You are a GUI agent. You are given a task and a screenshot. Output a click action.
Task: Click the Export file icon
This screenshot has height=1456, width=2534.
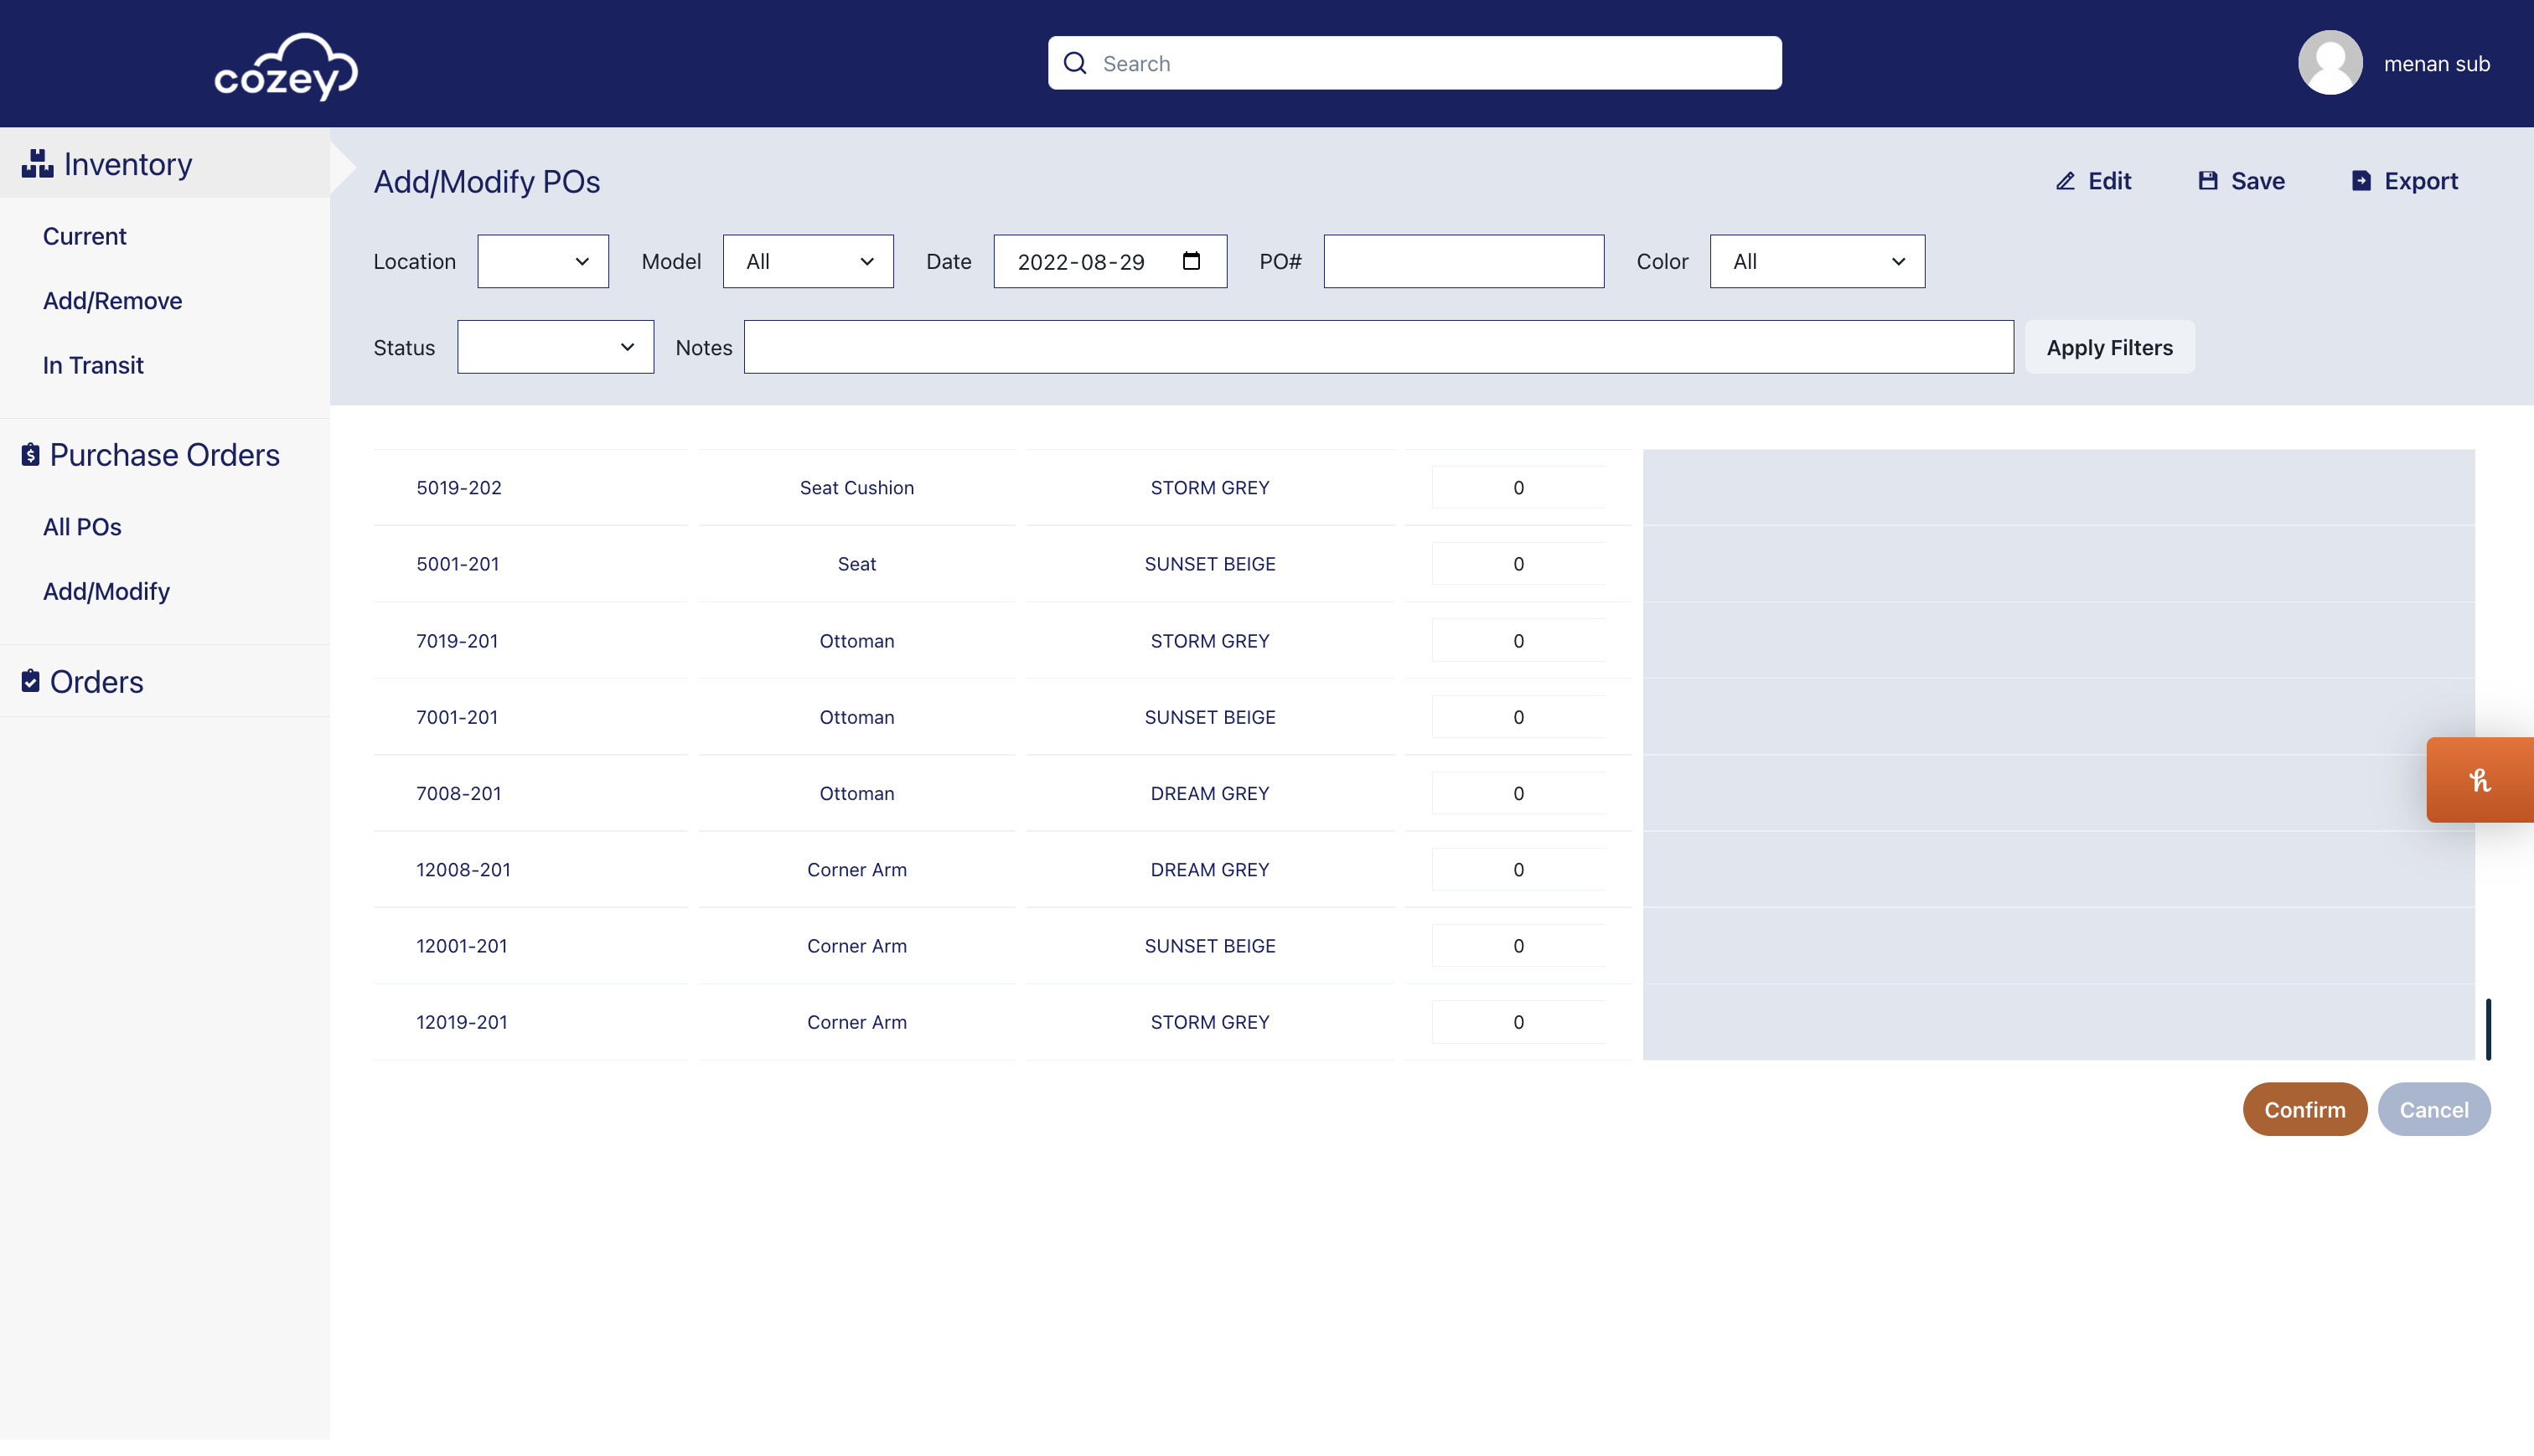coord(2361,181)
